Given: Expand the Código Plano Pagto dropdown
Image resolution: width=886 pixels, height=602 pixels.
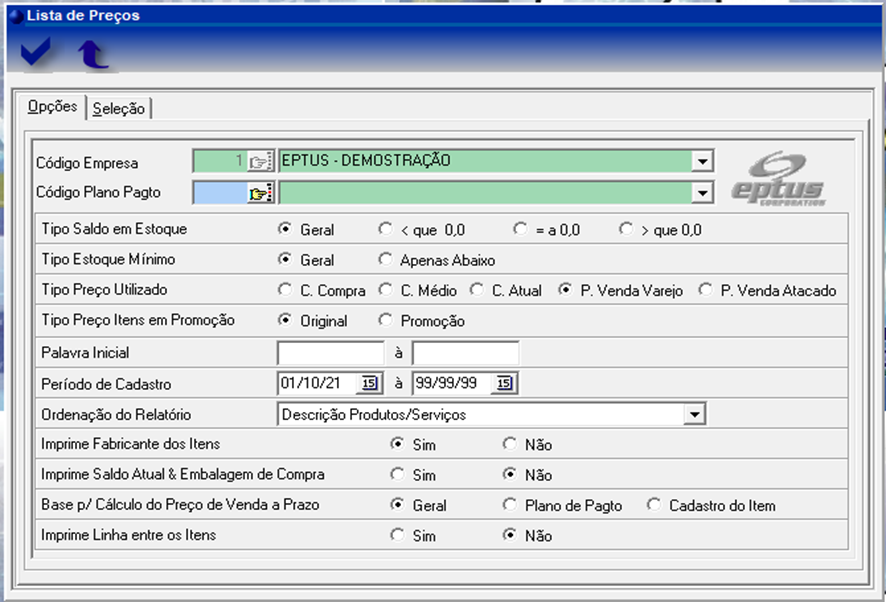Looking at the screenshot, I should (703, 193).
